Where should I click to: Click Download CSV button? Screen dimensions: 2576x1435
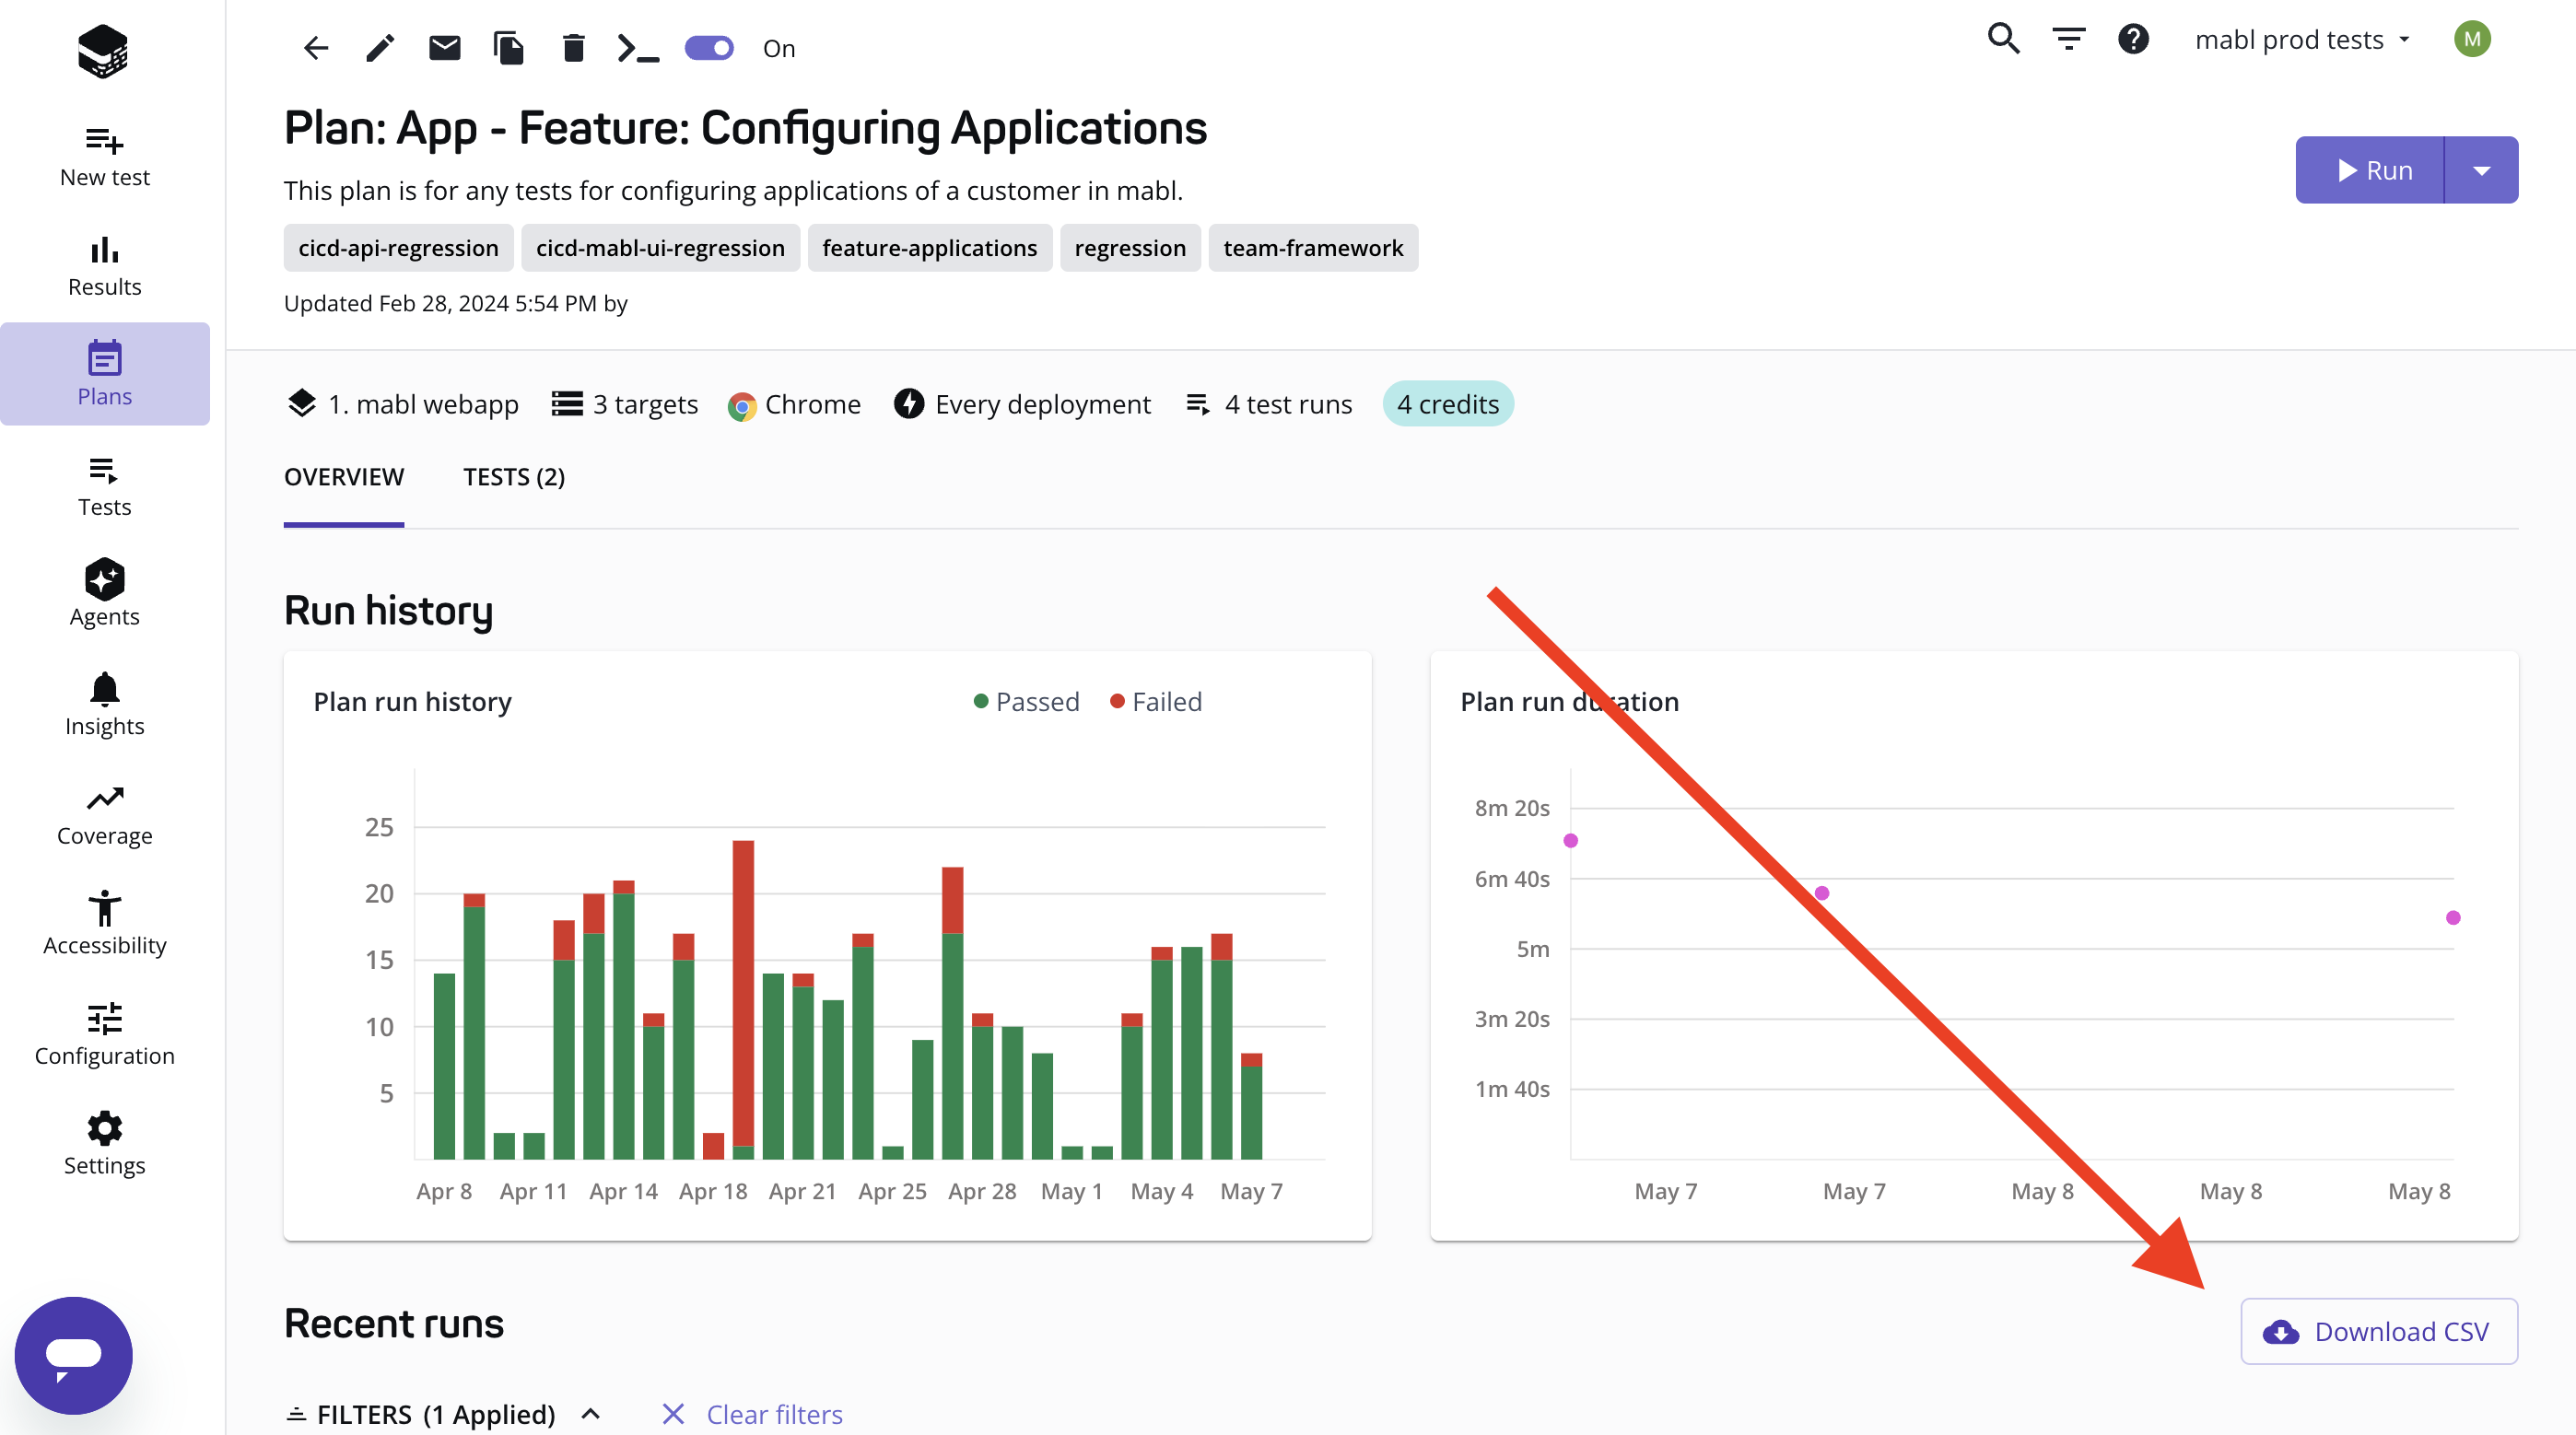tap(2379, 1331)
